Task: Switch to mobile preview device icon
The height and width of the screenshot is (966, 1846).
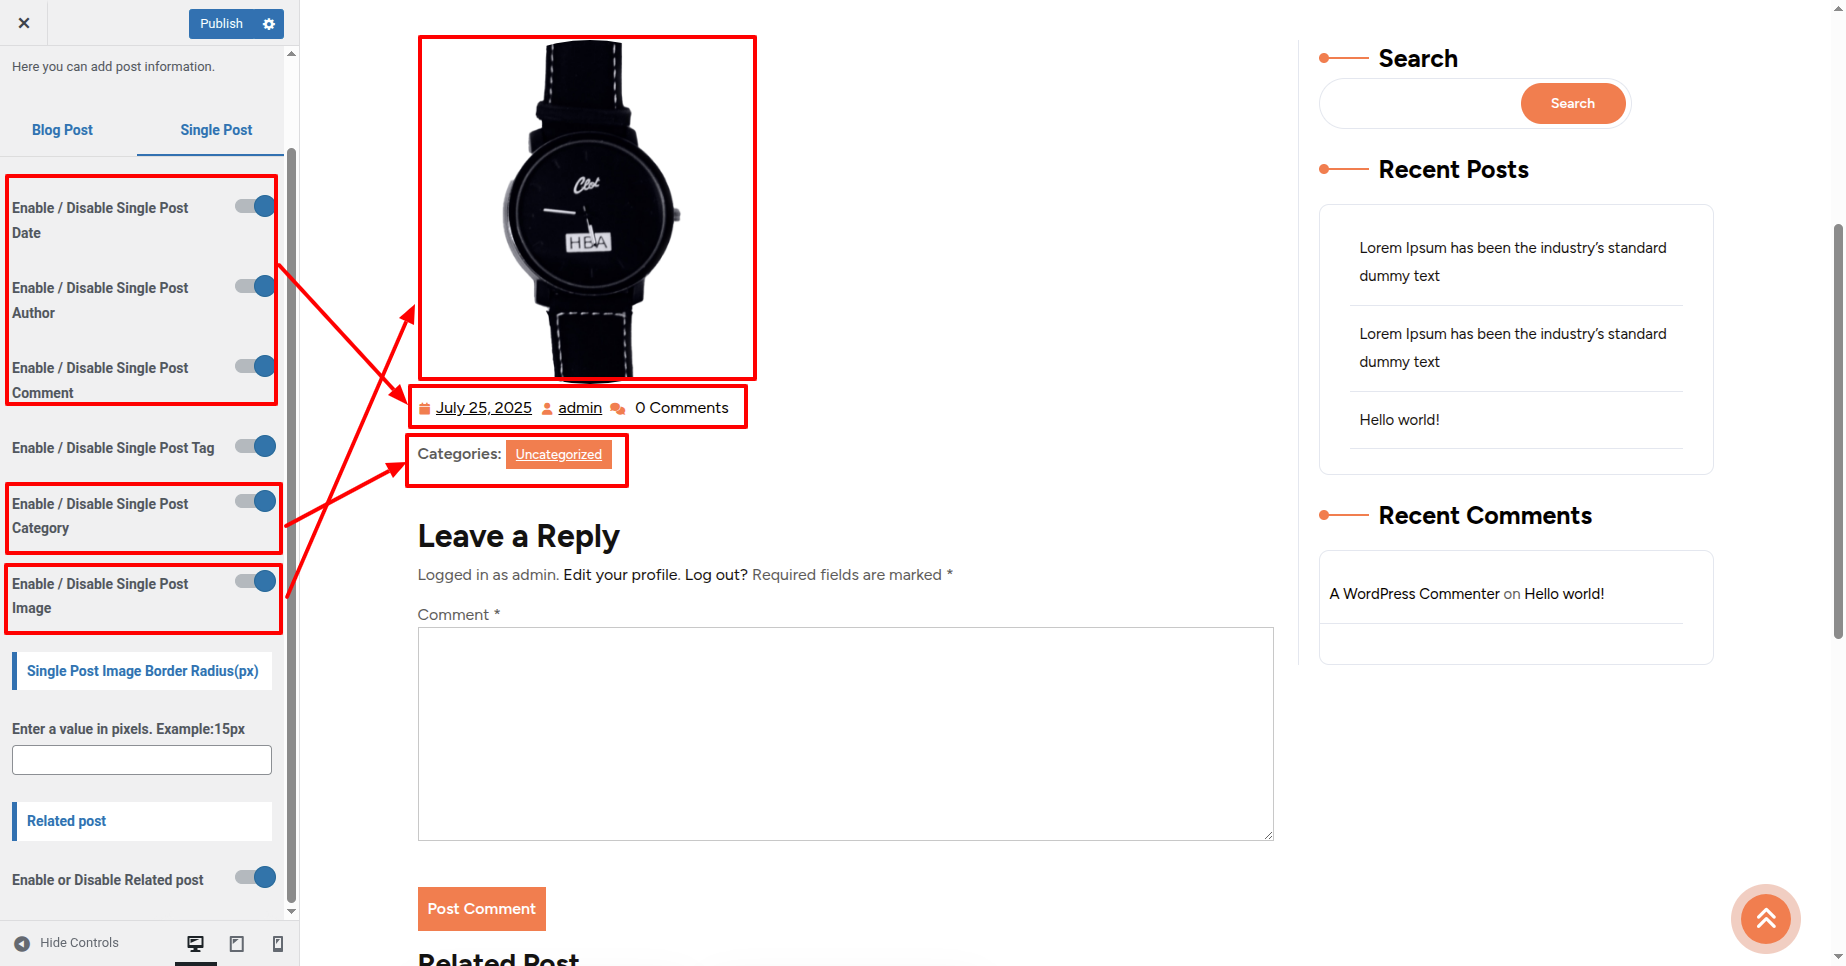Action: [x=278, y=943]
